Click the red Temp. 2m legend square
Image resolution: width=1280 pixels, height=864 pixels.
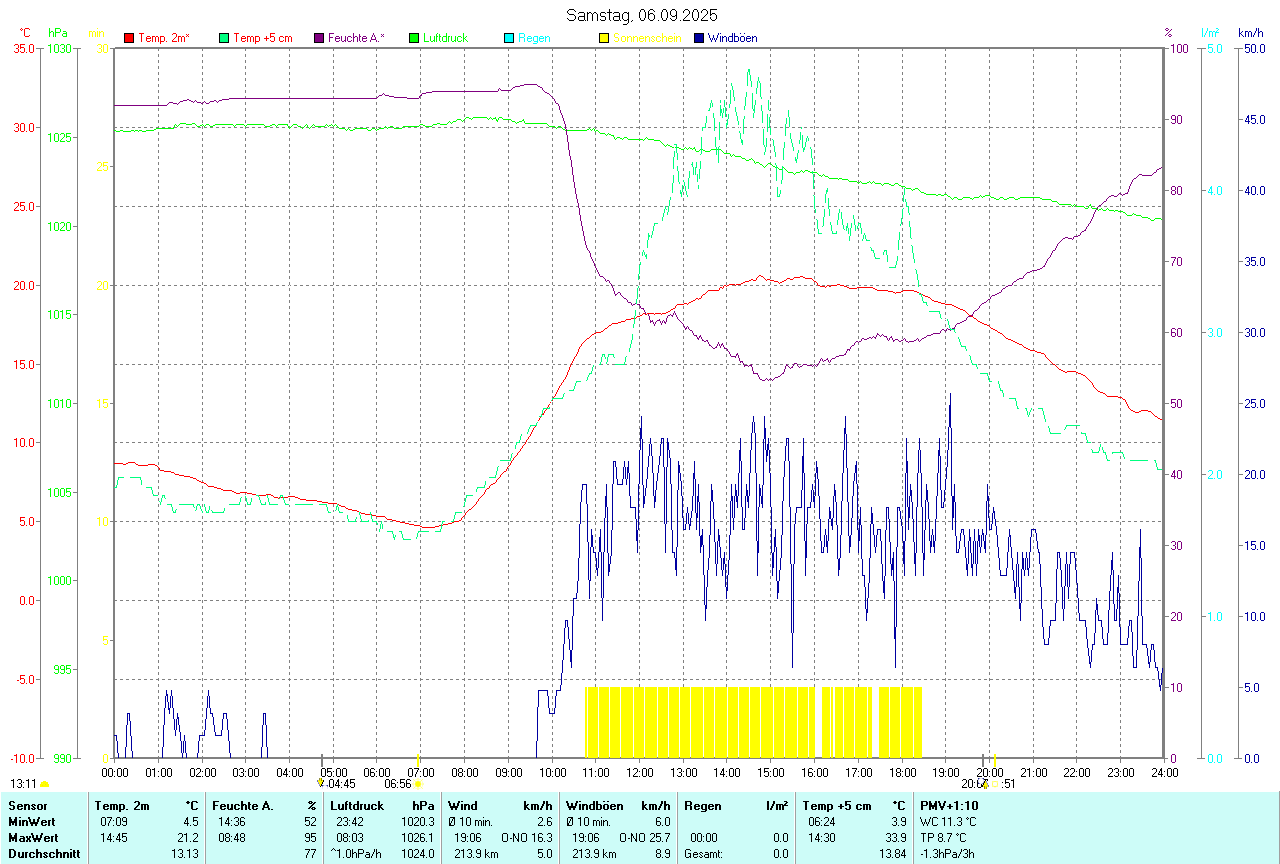coord(129,38)
